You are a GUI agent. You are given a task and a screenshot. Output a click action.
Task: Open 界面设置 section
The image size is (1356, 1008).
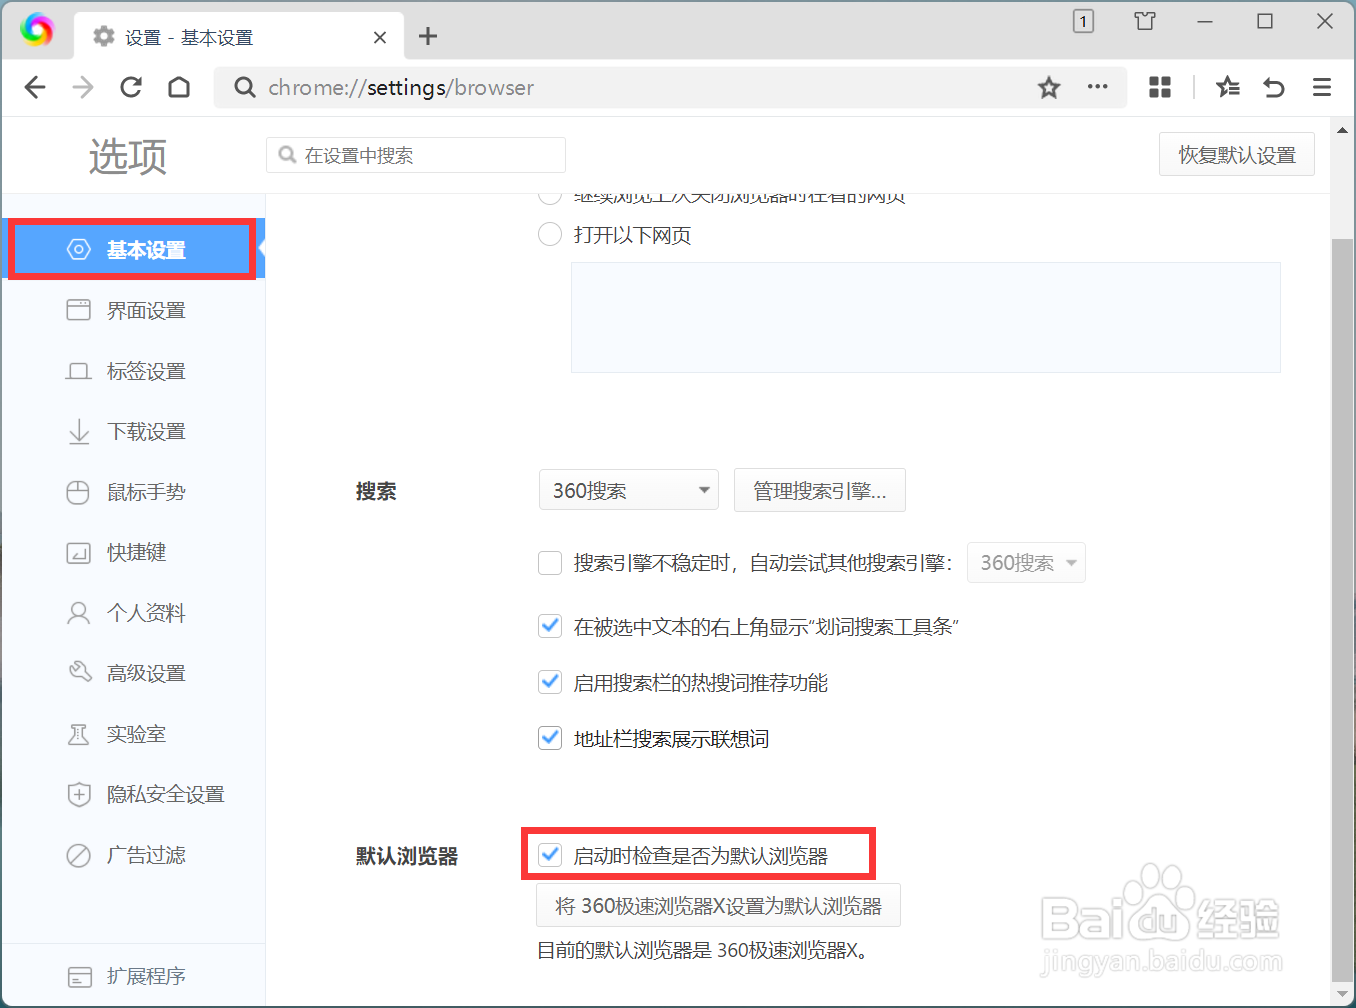tap(133, 311)
